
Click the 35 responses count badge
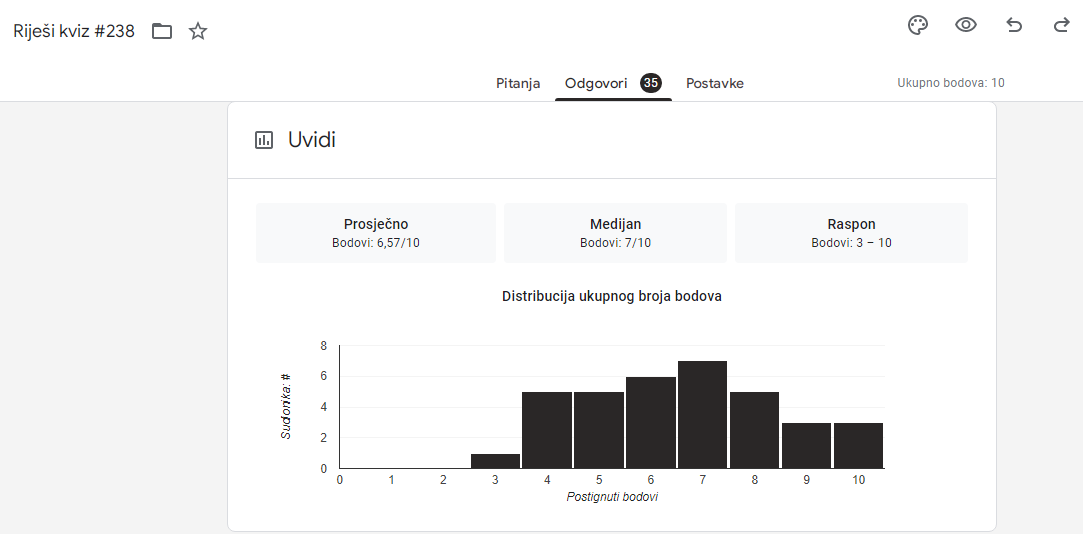[x=651, y=83]
